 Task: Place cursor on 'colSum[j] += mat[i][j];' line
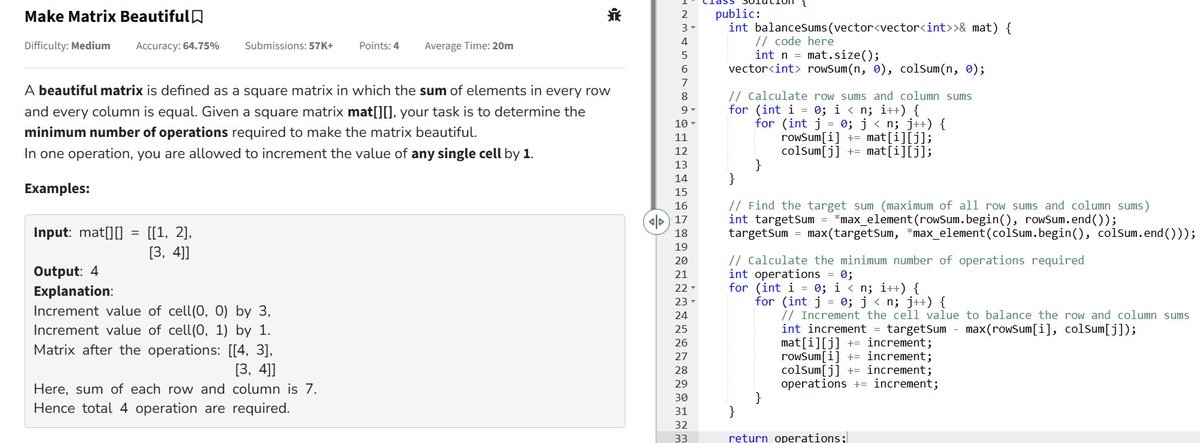(857, 151)
